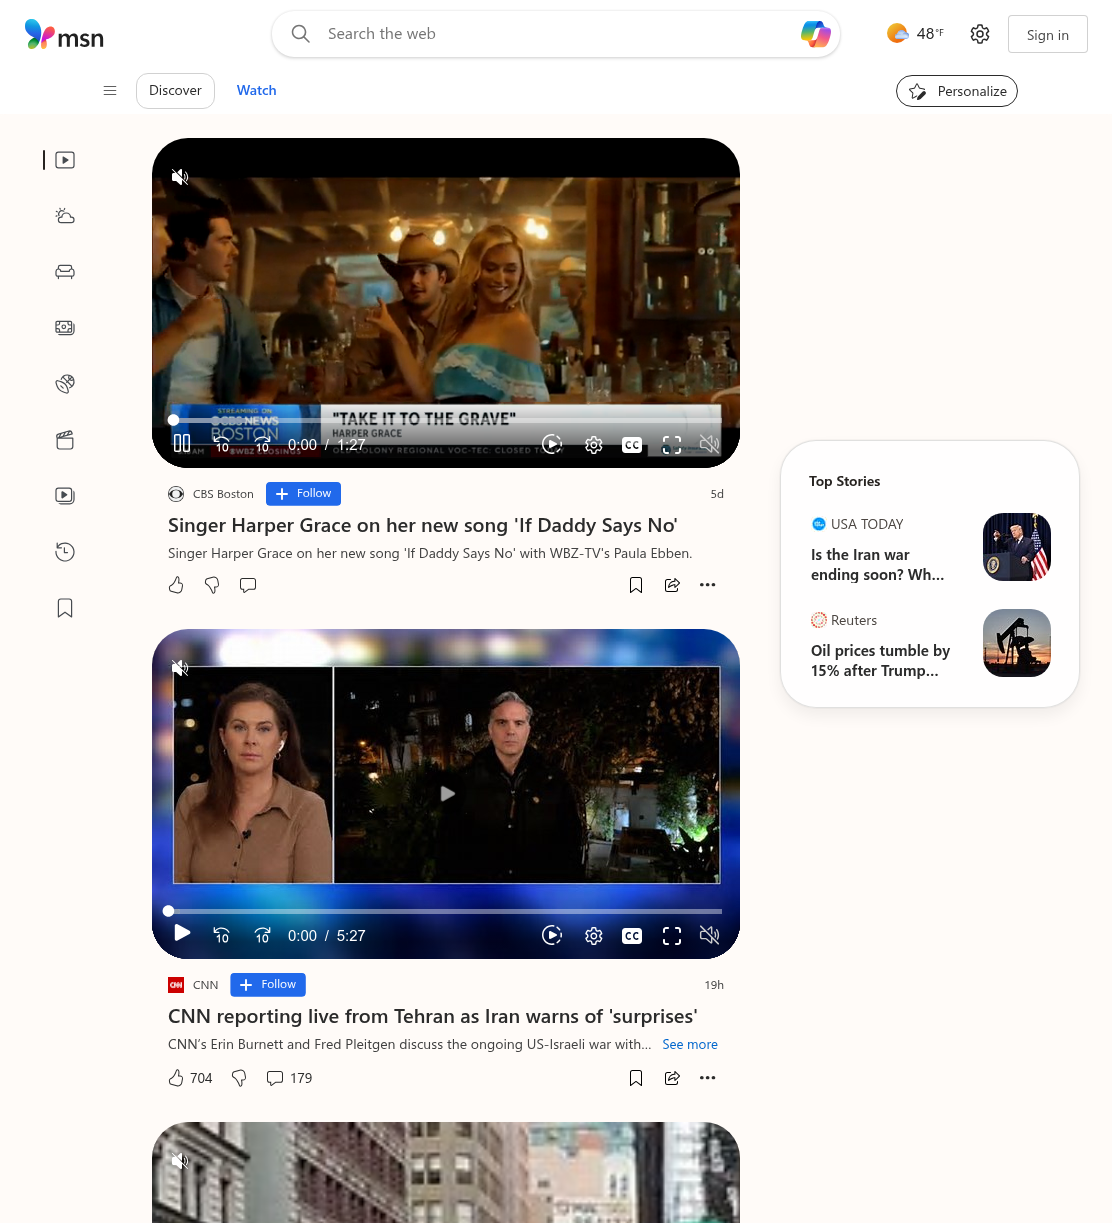Open the settings gear in header
This screenshot has width=1112, height=1223.
click(x=980, y=34)
